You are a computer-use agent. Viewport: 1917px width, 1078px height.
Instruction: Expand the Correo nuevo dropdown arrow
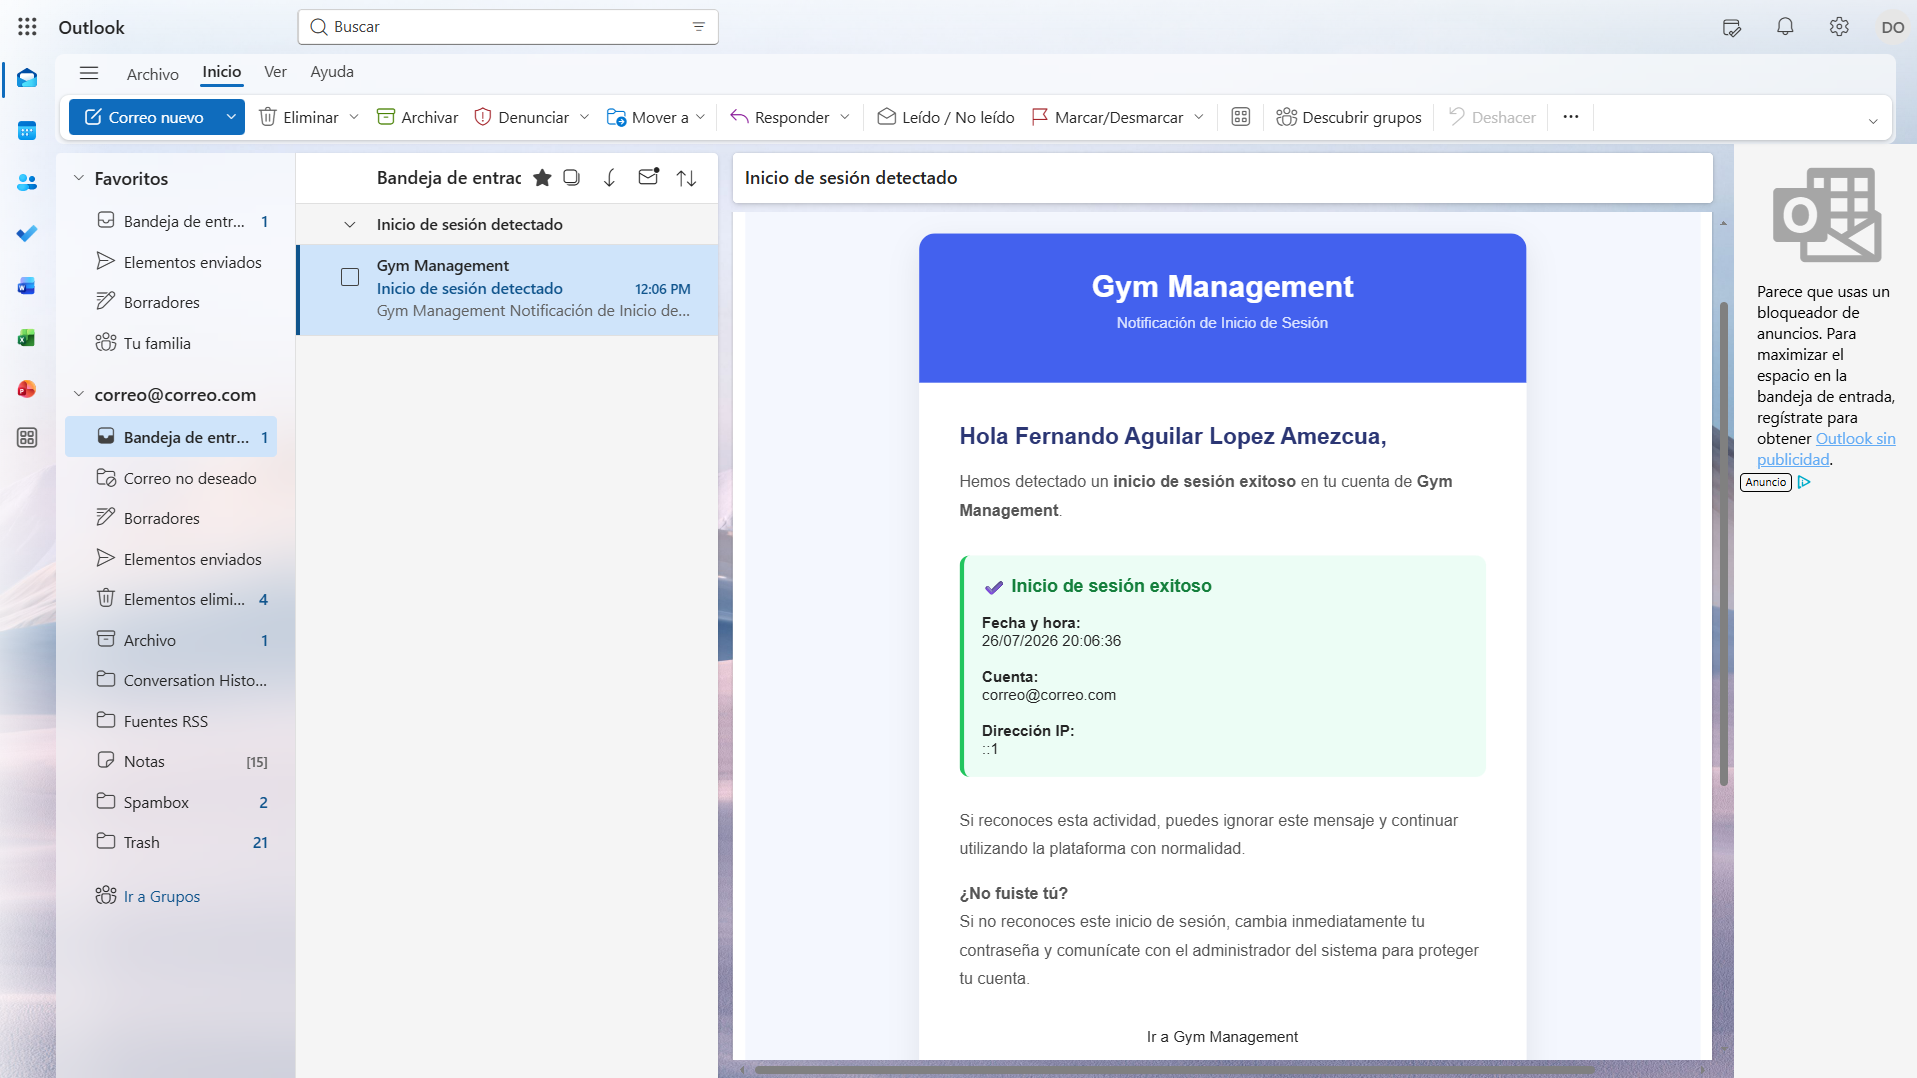(231, 117)
